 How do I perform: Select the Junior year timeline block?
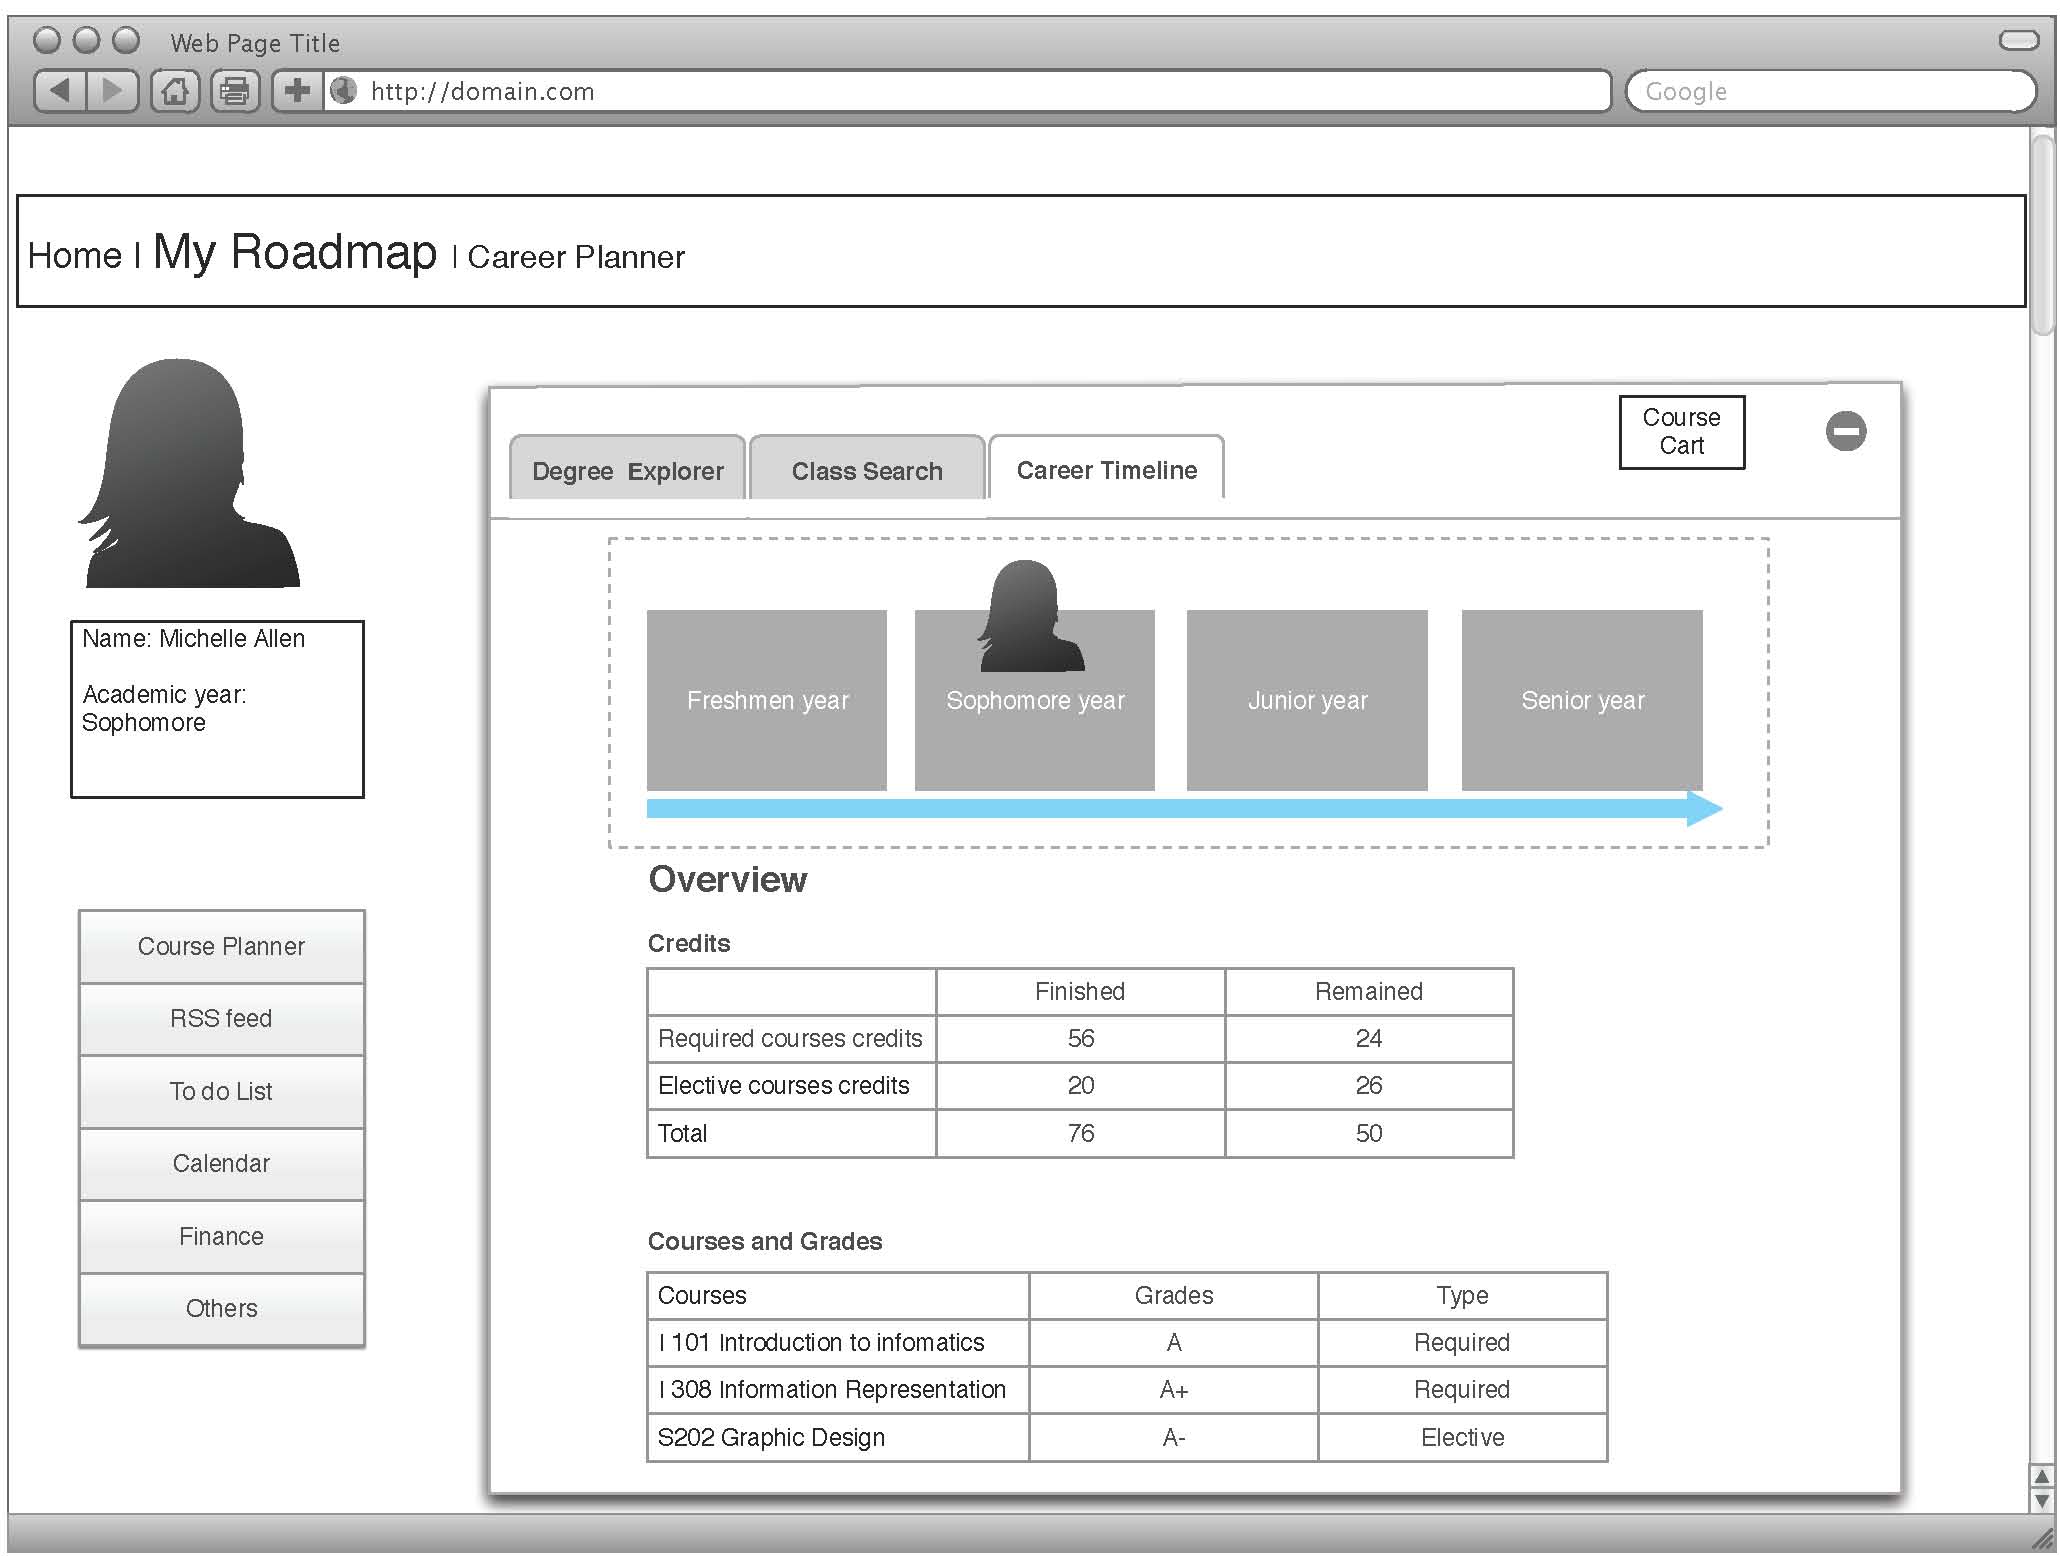[x=1307, y=700]
